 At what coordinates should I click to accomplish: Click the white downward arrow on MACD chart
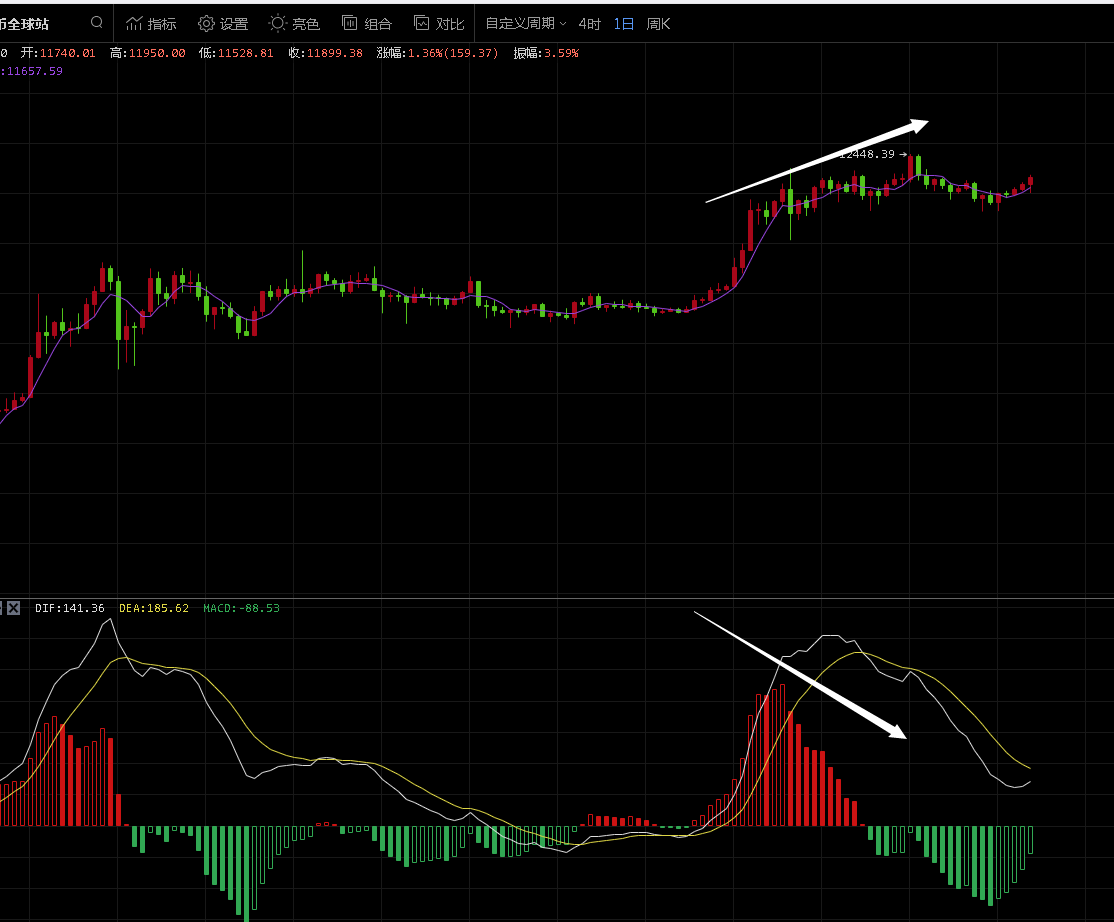(x=800, y=675)
